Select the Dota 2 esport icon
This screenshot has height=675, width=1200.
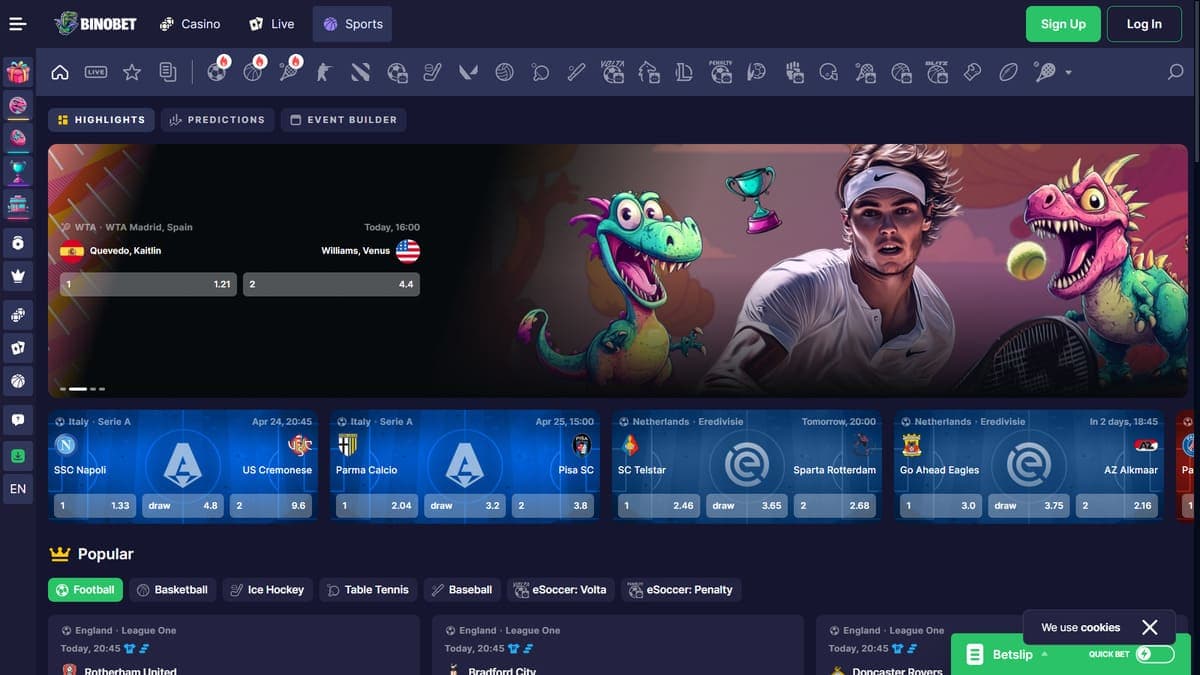point(361,72)
